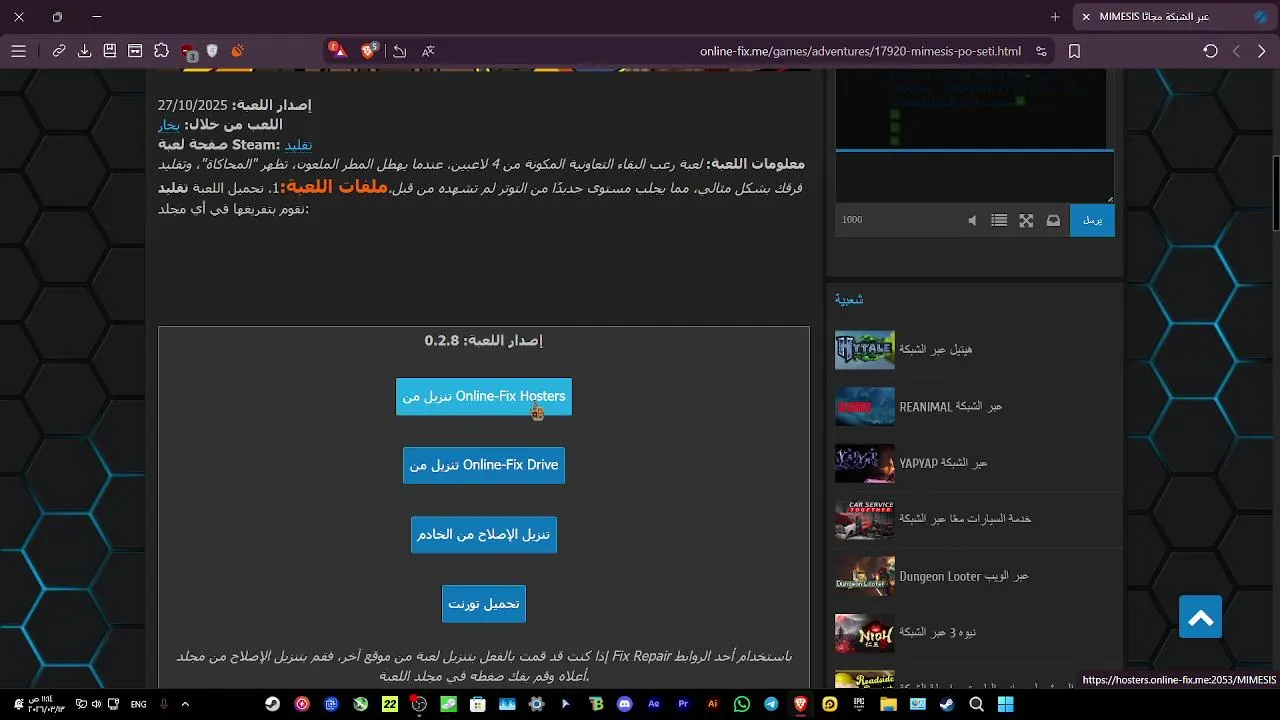The height and width of the screenshot is (720, 1280).
Task: Open Telegram from the taskbar
Action: [771, 704]
